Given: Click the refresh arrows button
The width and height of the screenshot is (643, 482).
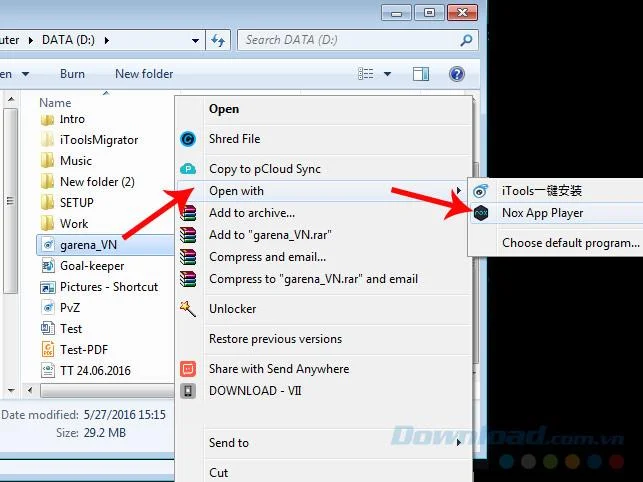Looking at the screenshot, I should (218, 40).
